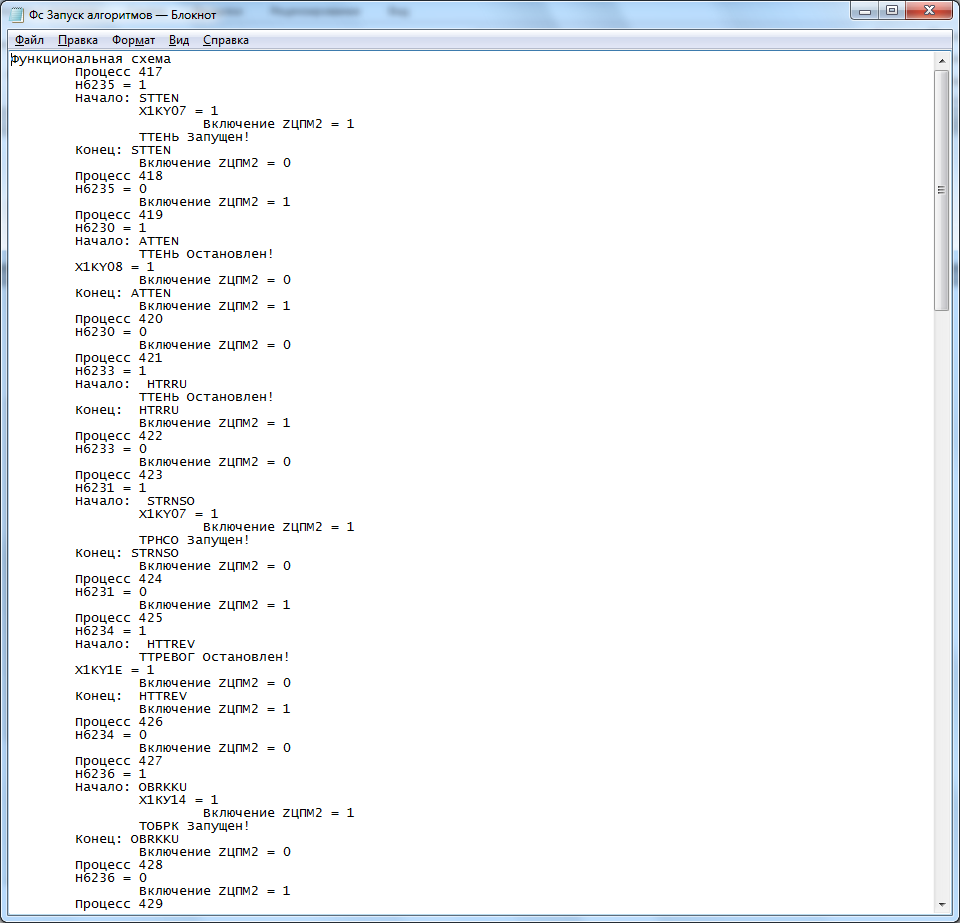
Task: Click the Notepad icon in the title bar
Action: (17, 15)
